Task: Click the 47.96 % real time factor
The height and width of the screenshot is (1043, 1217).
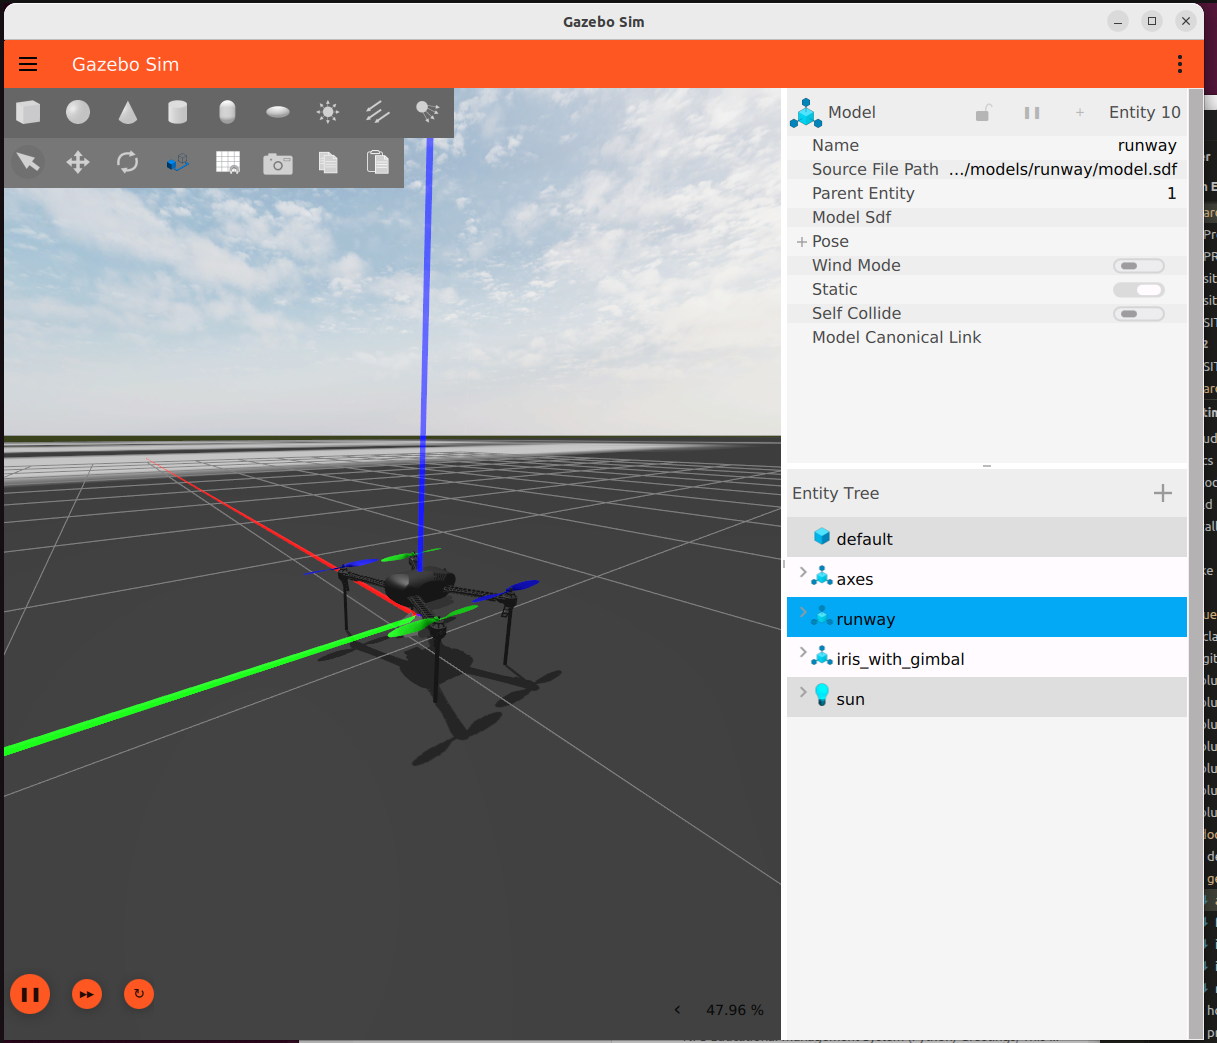Action: pyautogui.click(x=735, y=1010)
